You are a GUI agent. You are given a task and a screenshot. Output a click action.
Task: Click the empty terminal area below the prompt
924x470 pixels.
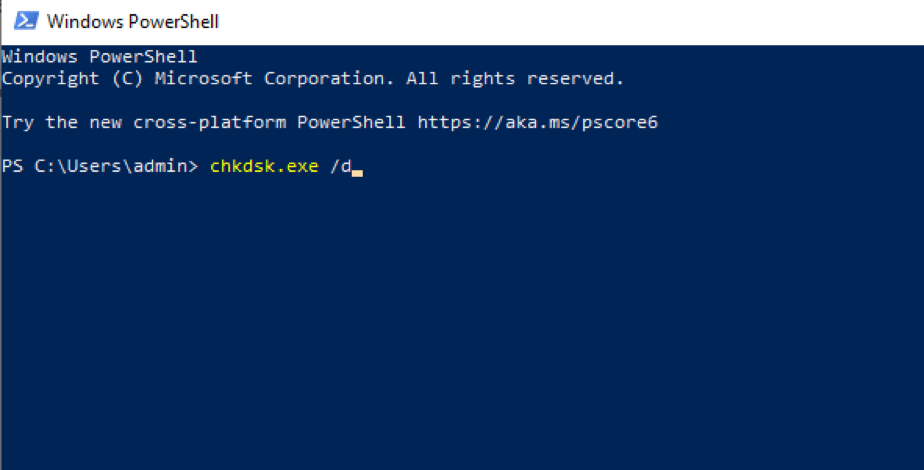(462, 324)
